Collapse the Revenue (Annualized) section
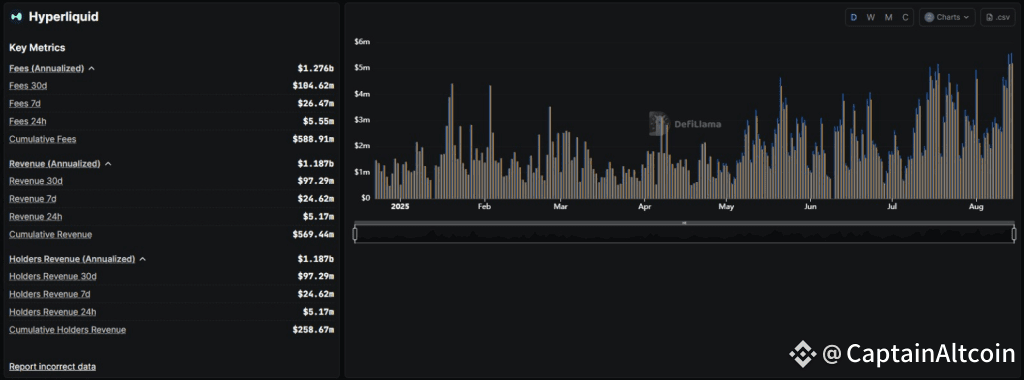Screen dimensions: 1024x380 point(108,164)
